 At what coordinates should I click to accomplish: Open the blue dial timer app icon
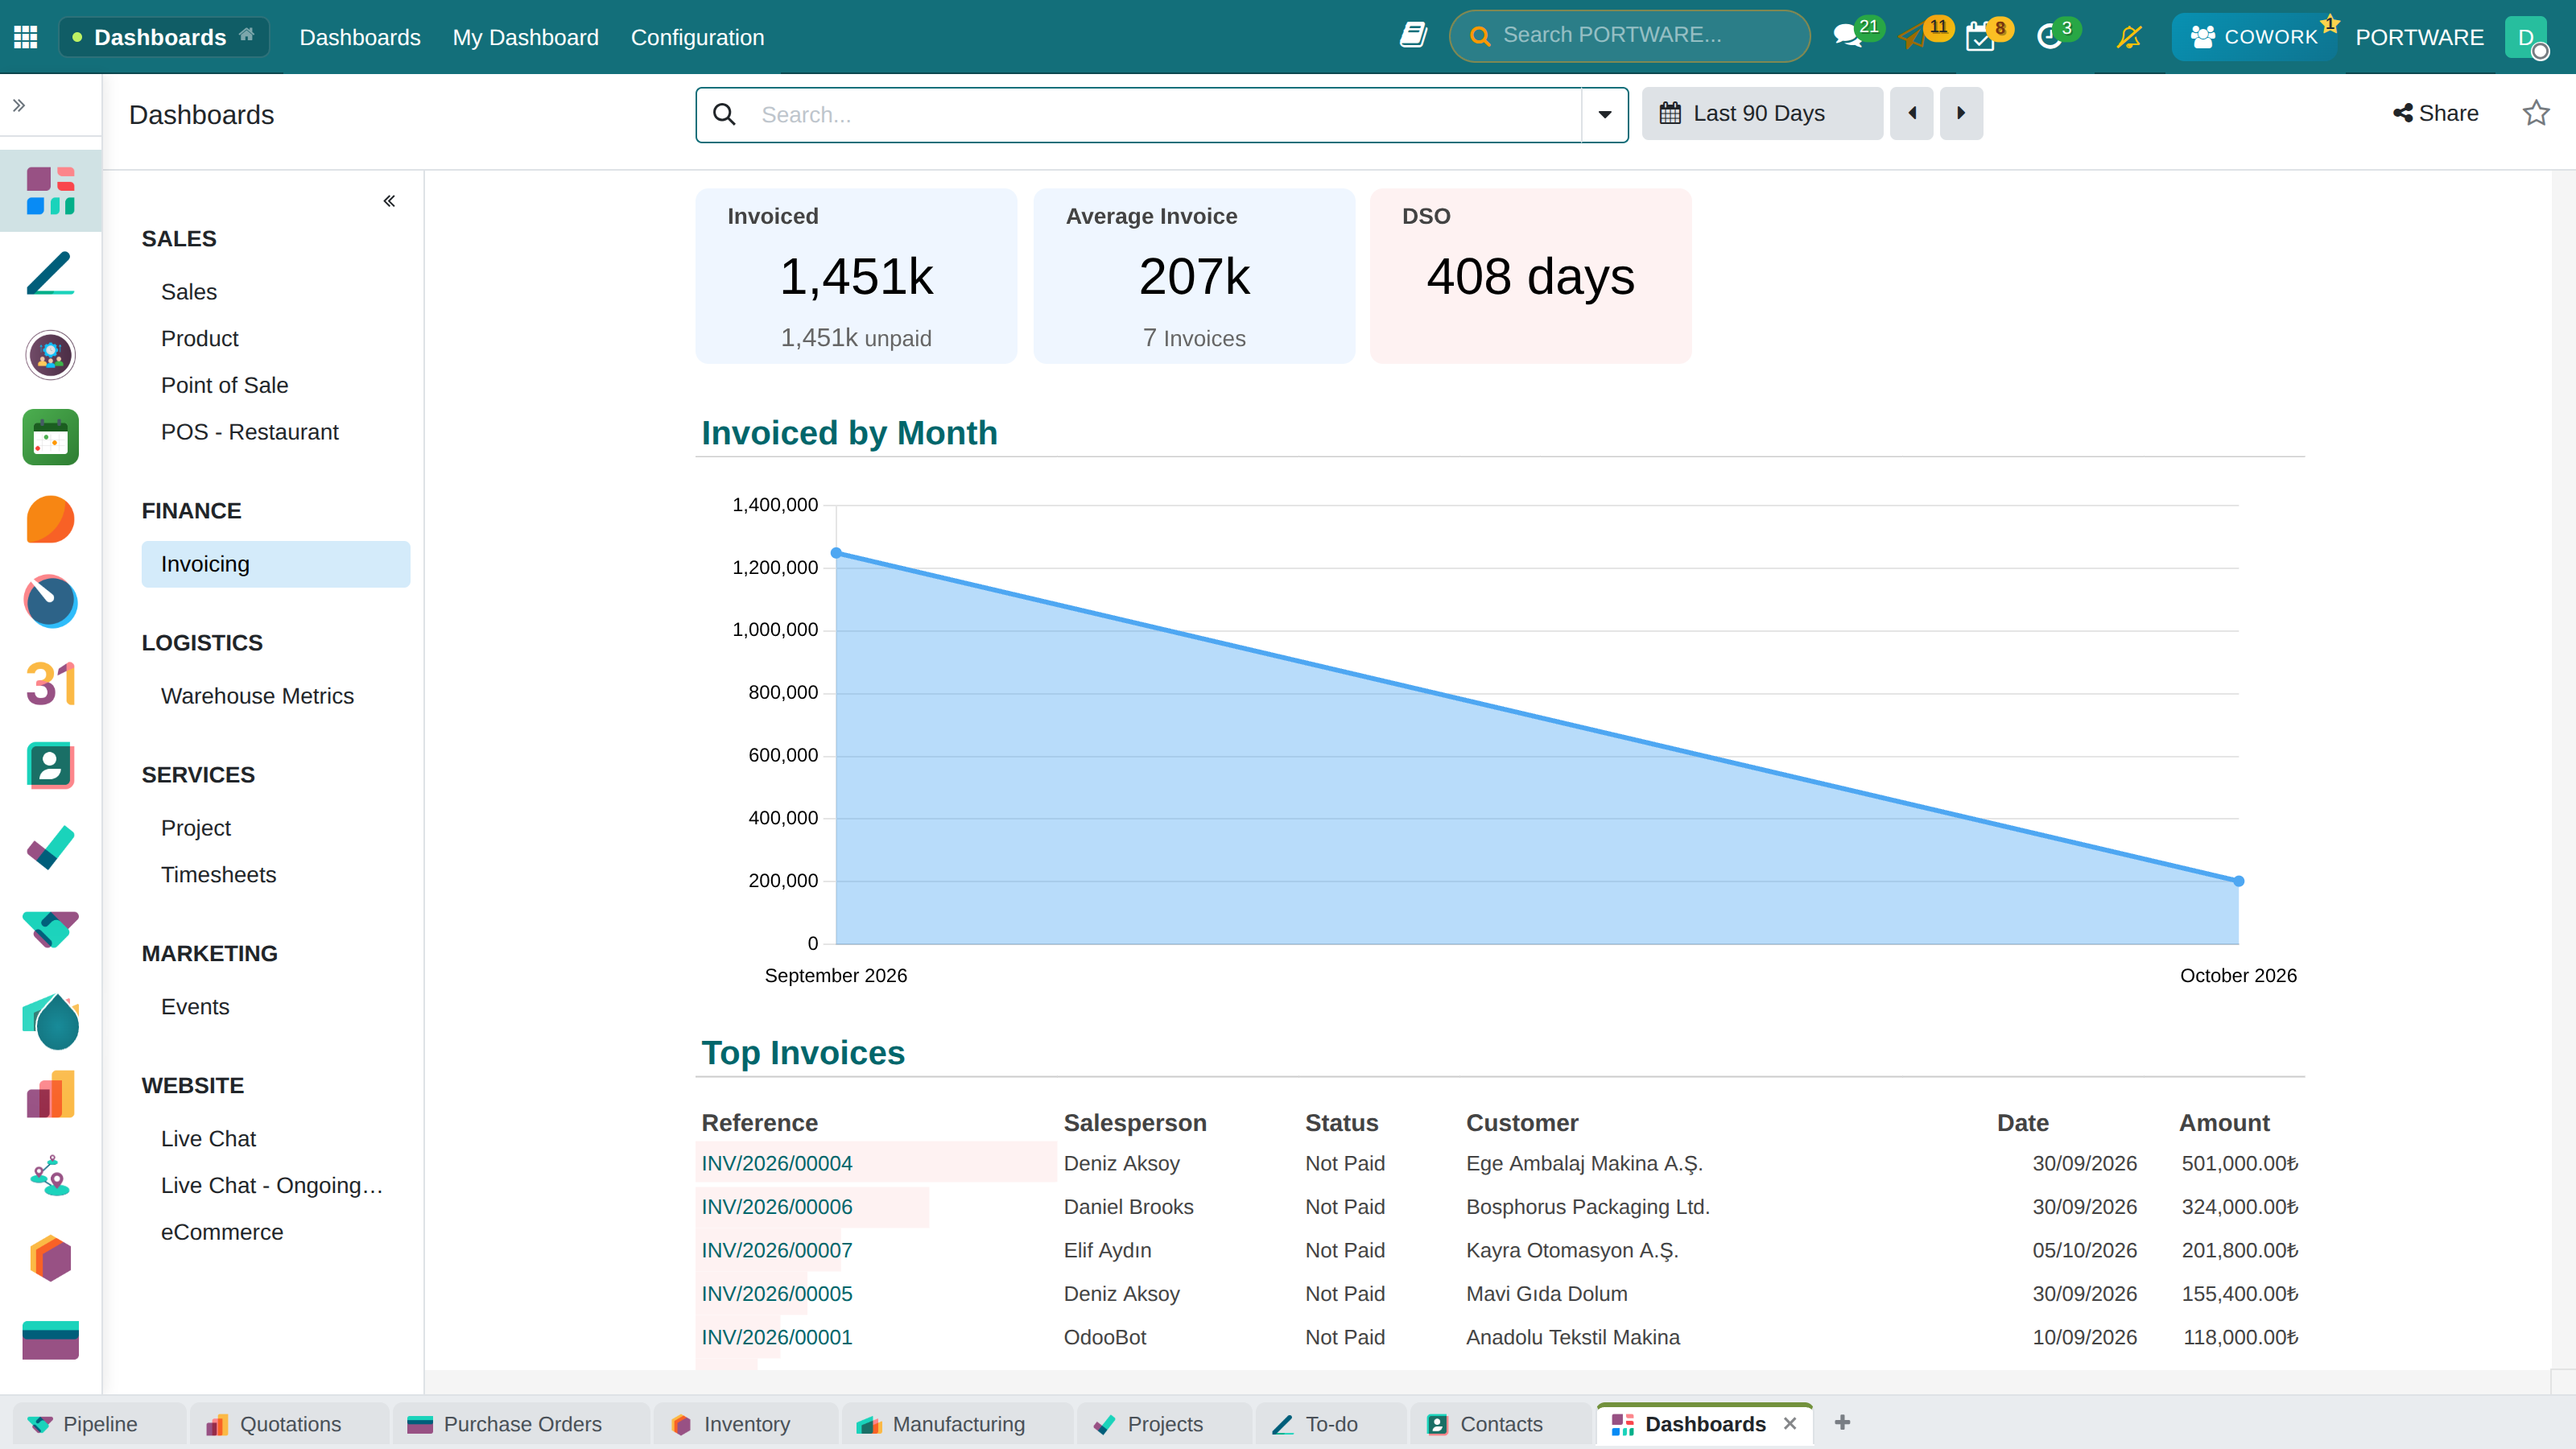[x=50, y=601]
